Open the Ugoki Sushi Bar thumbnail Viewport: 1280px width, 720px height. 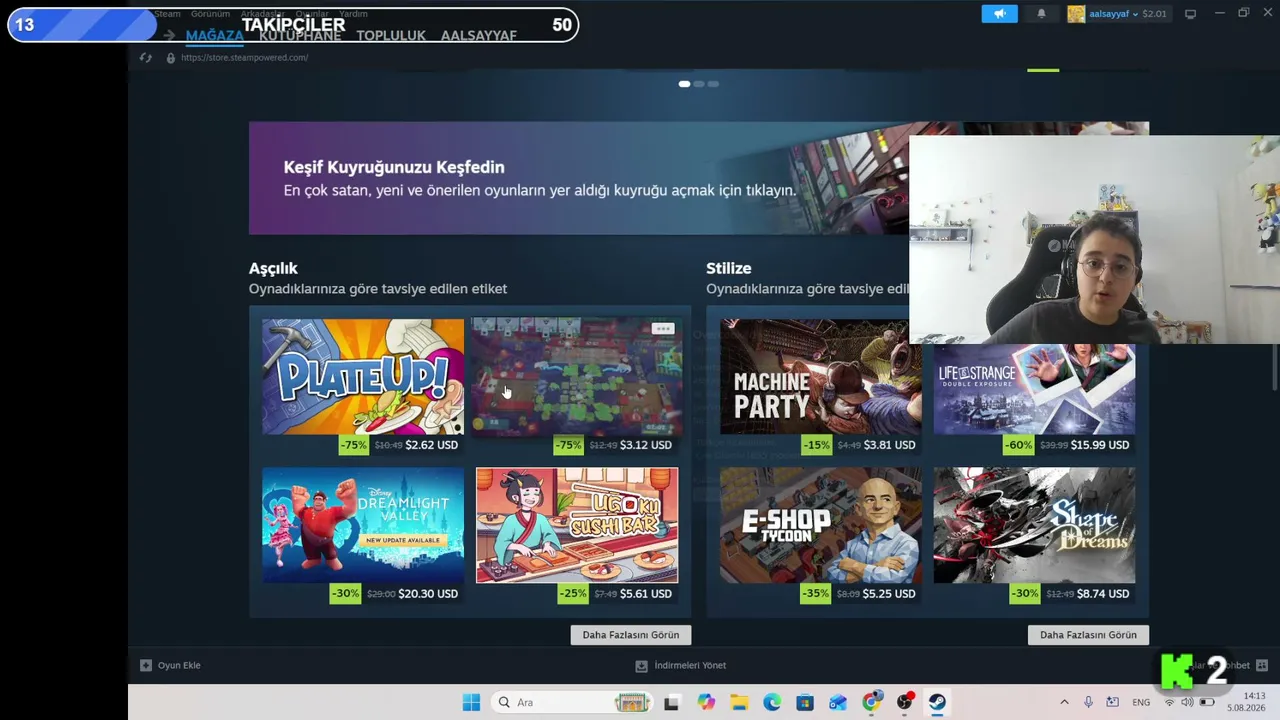[577, 525]
